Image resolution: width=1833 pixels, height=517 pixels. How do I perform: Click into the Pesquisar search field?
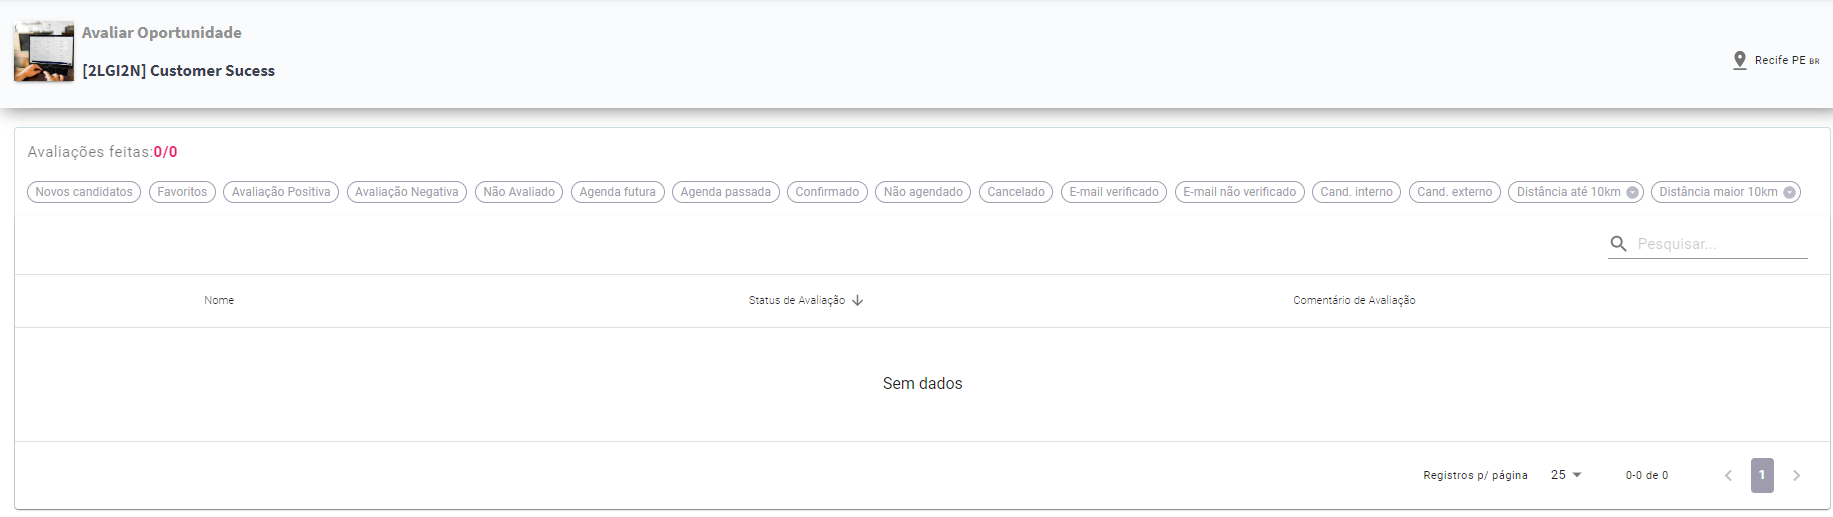click(x=1720, y=244)
